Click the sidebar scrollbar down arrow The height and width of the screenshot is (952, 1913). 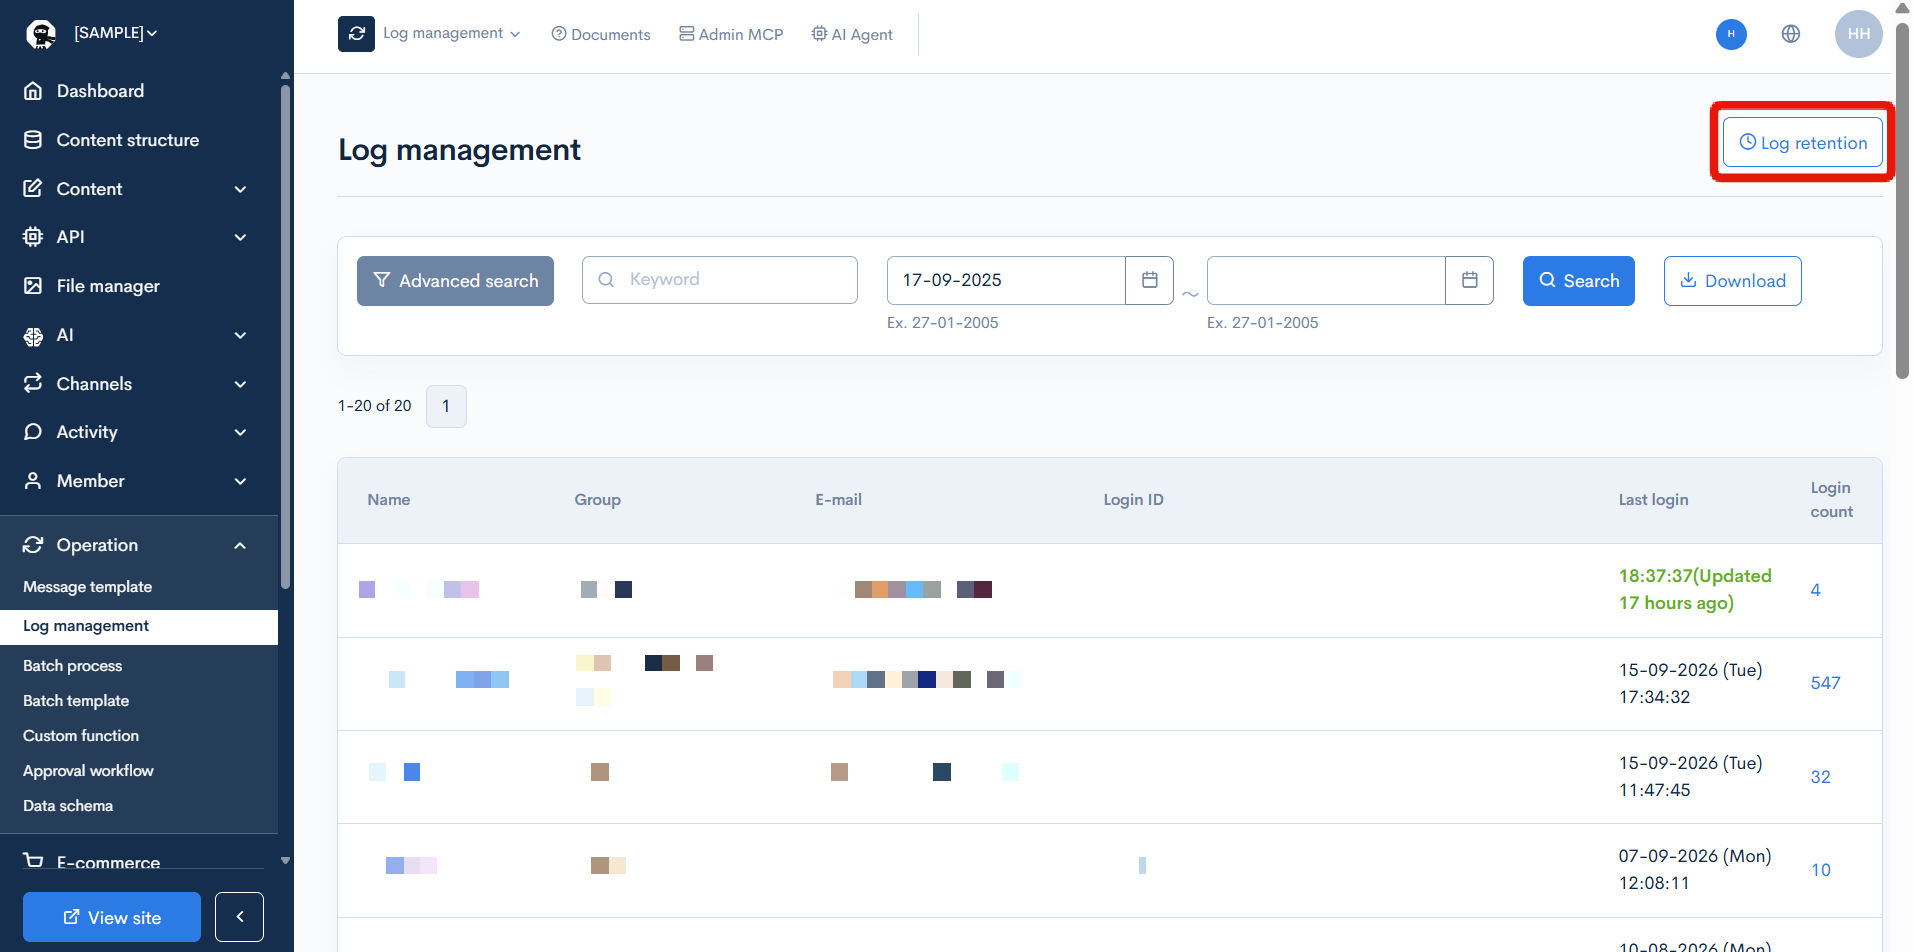(285, 860)
